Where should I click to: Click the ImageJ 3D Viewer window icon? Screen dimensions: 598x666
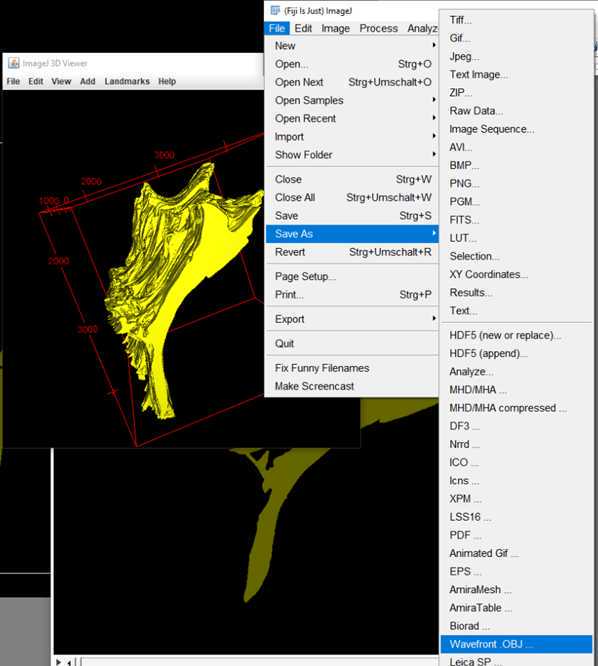pos(14,63)
